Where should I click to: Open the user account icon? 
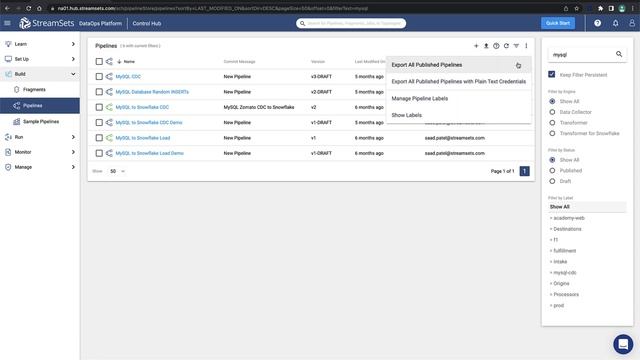[x=632, y=23]
